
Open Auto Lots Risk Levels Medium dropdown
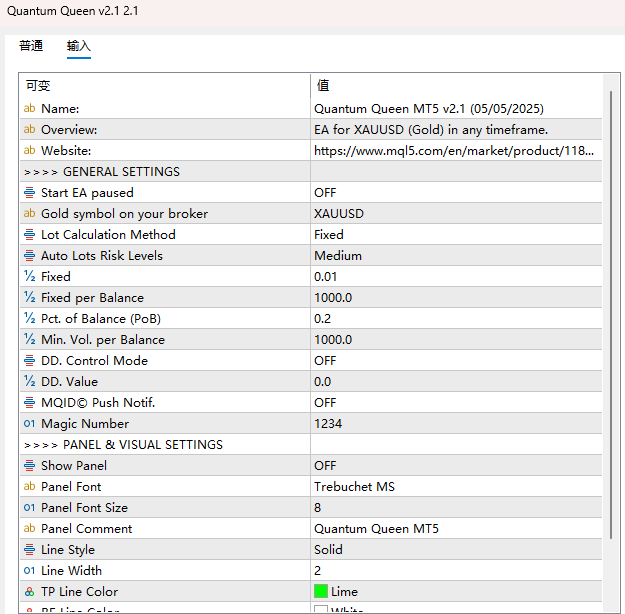click(456, 256)
